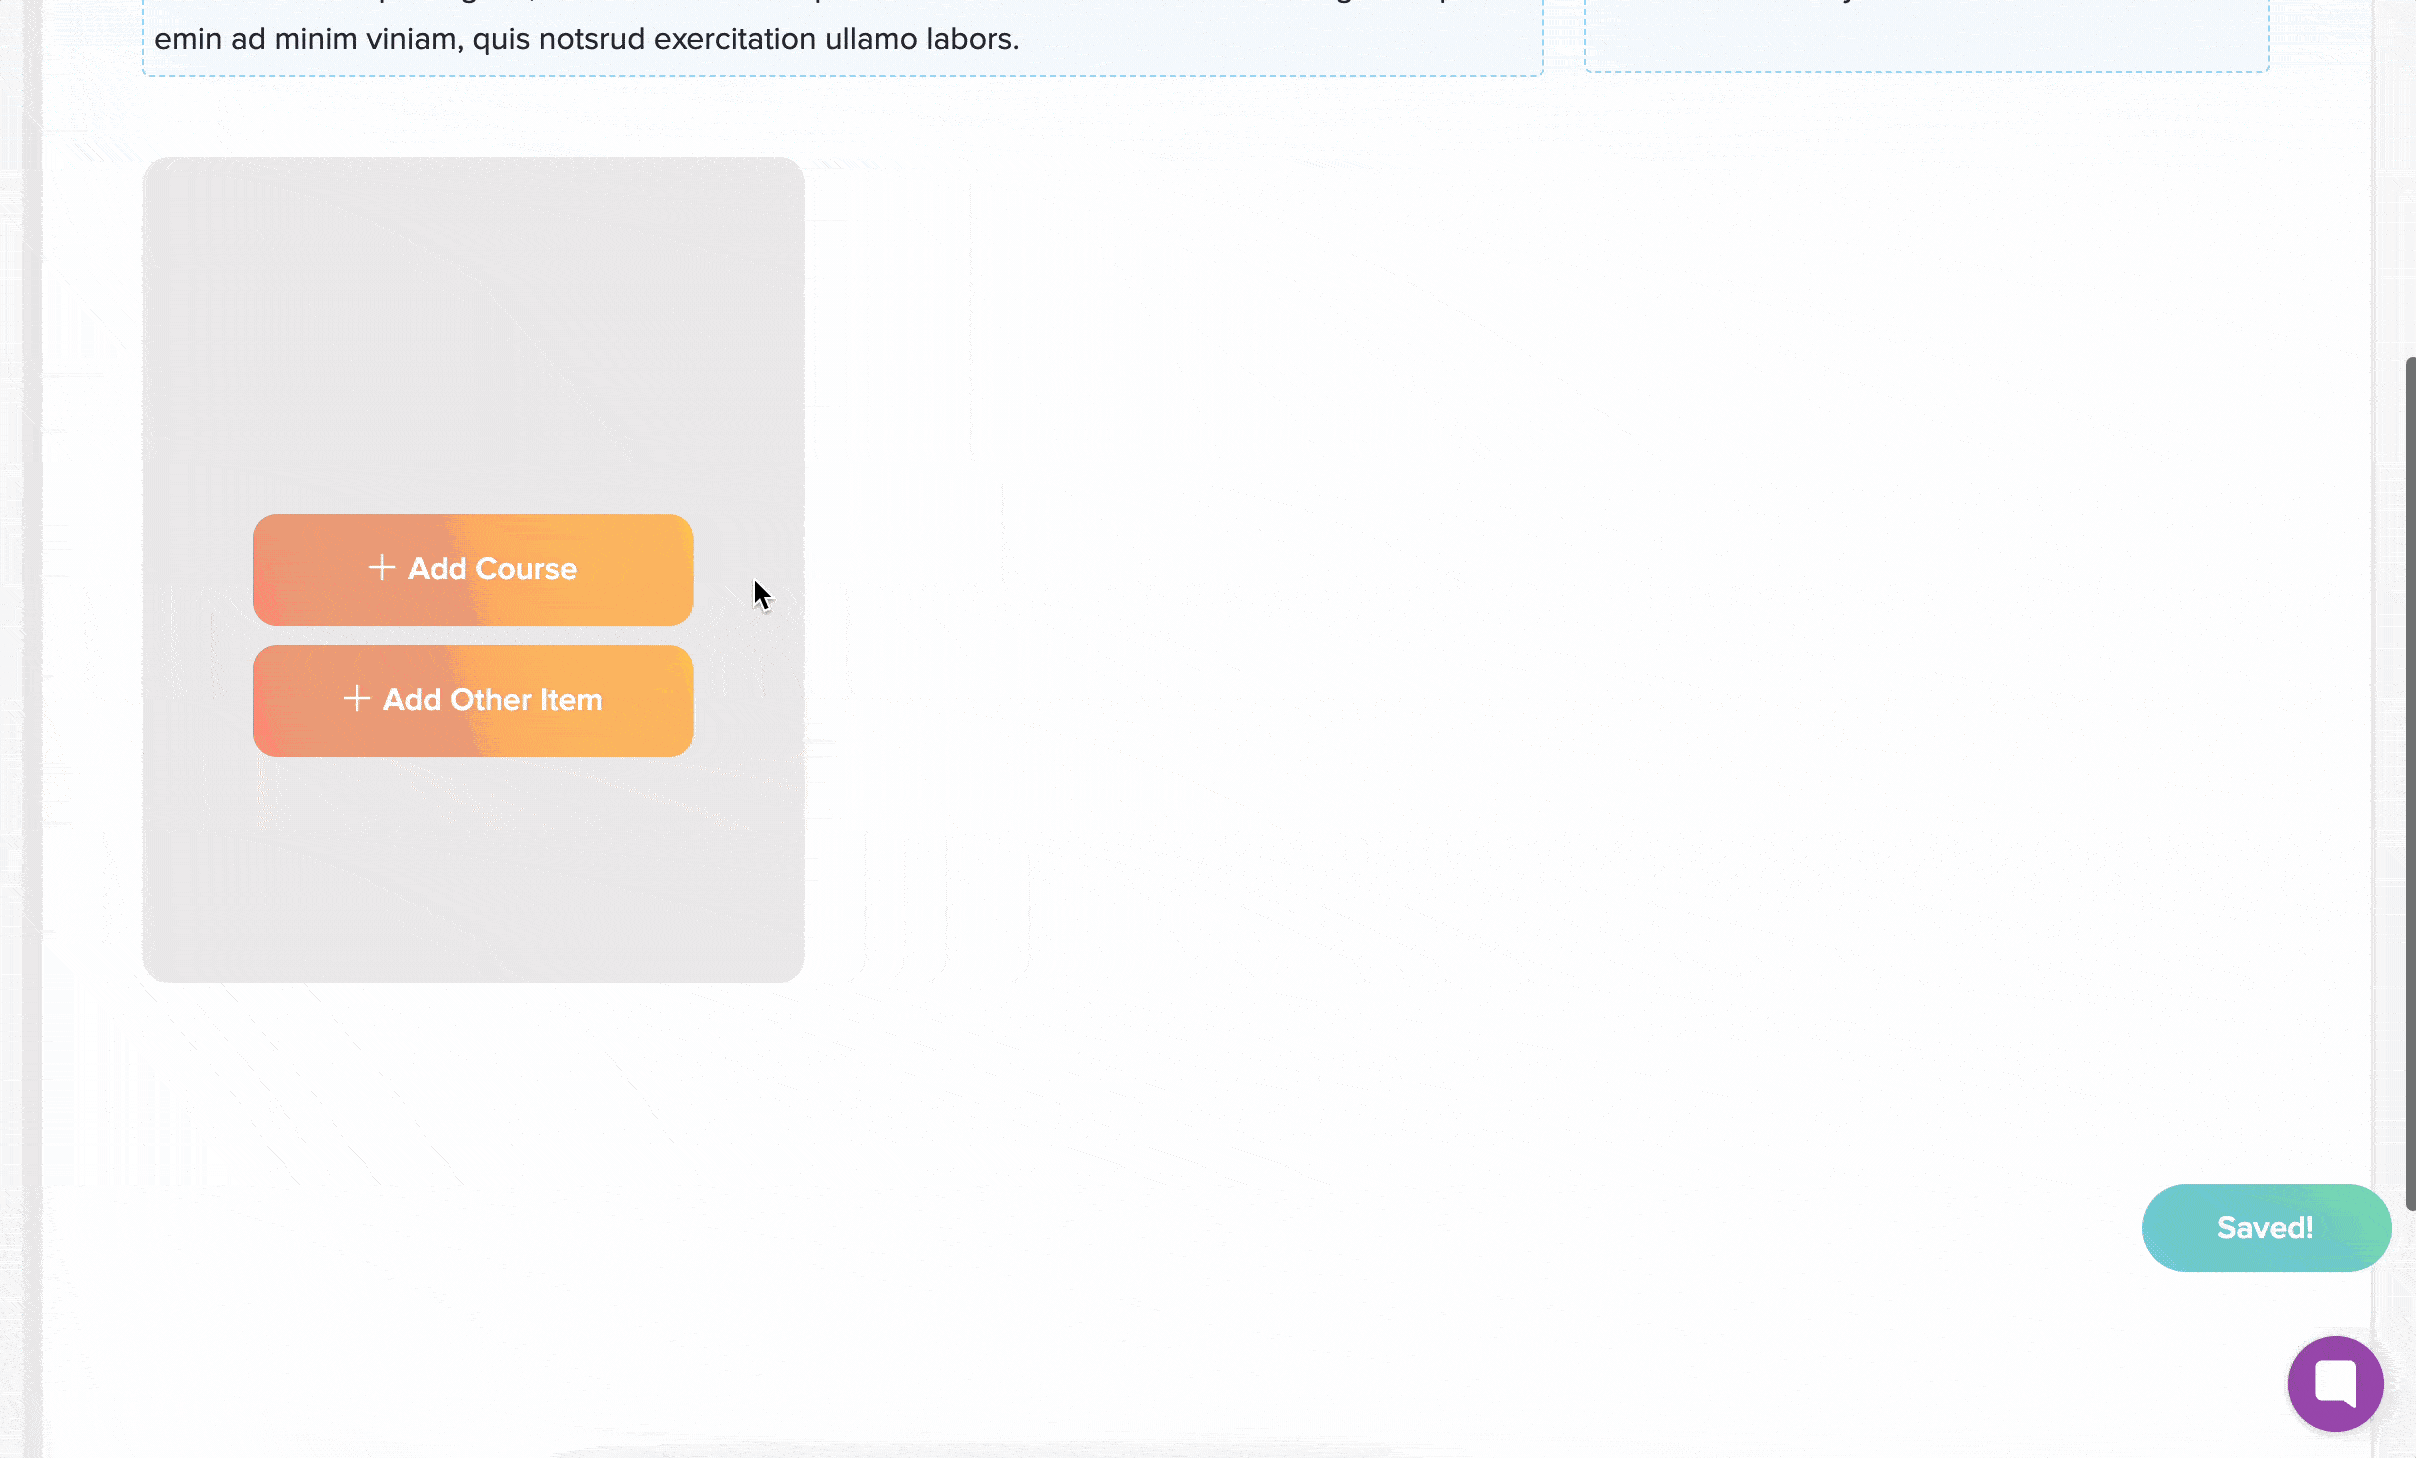Place cursor after the word 'labors.'
Viewport: 2416px width, 1458px height.
(1021, 40)
